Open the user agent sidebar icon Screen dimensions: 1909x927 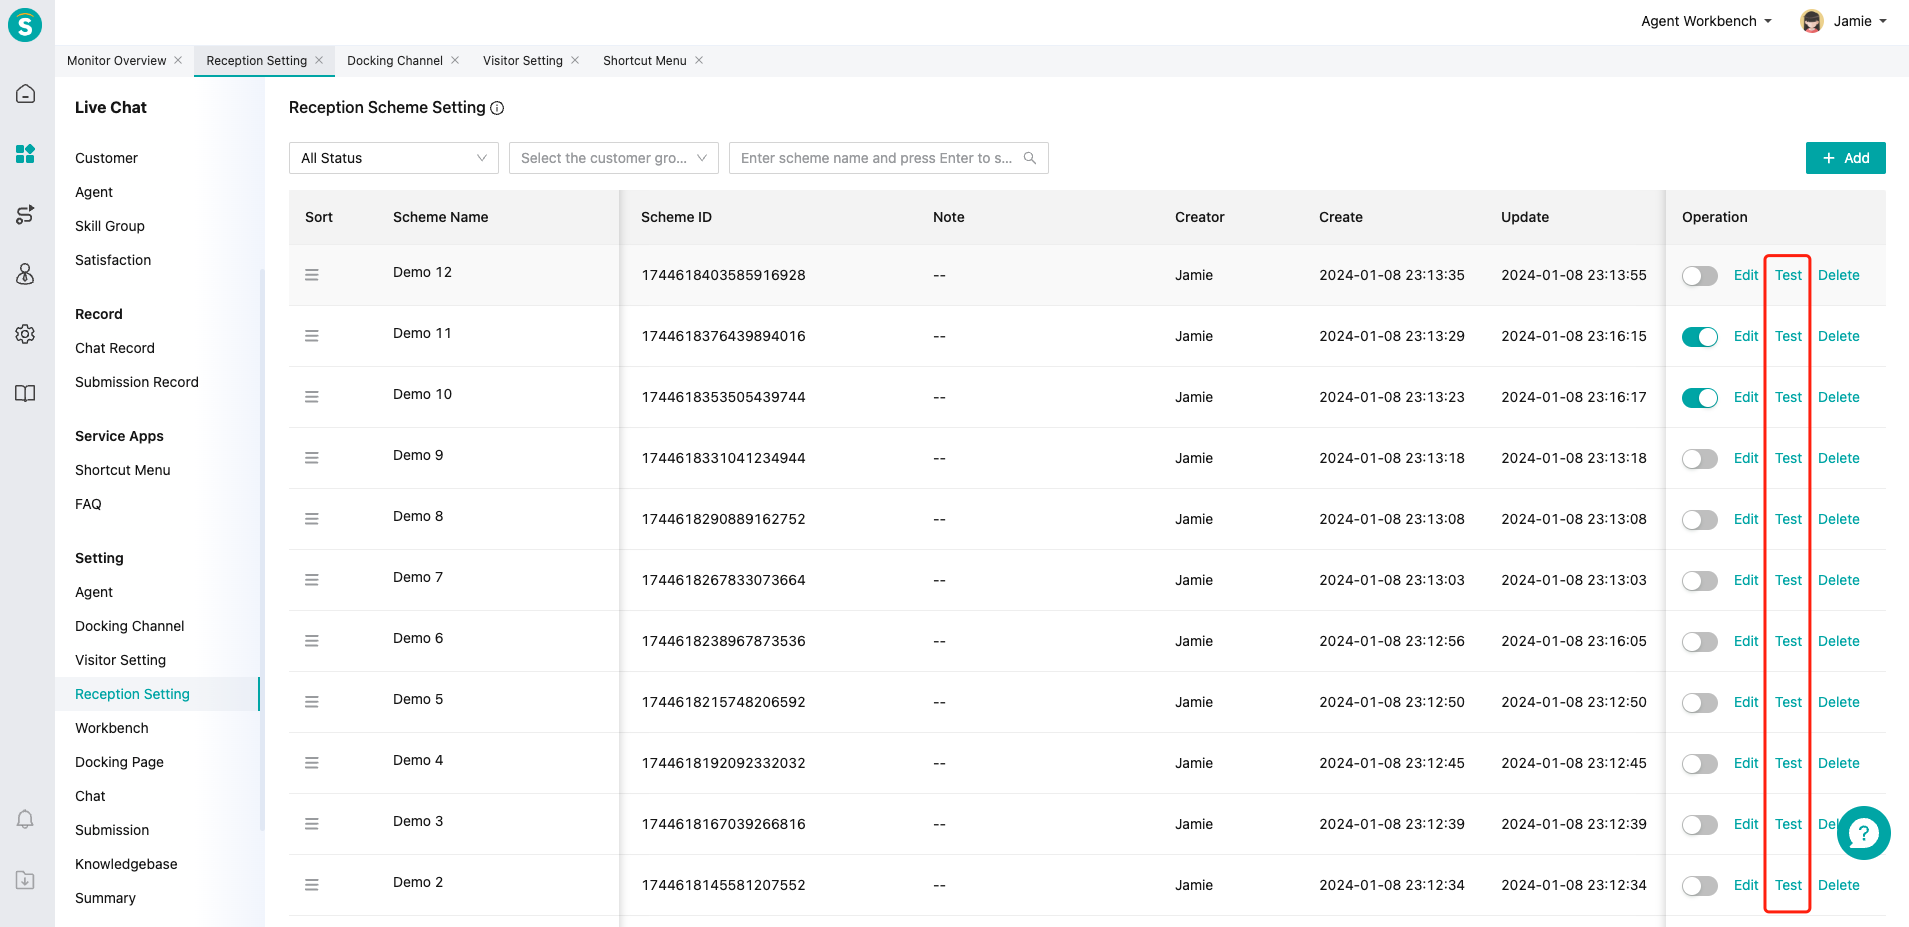point(25,274)
